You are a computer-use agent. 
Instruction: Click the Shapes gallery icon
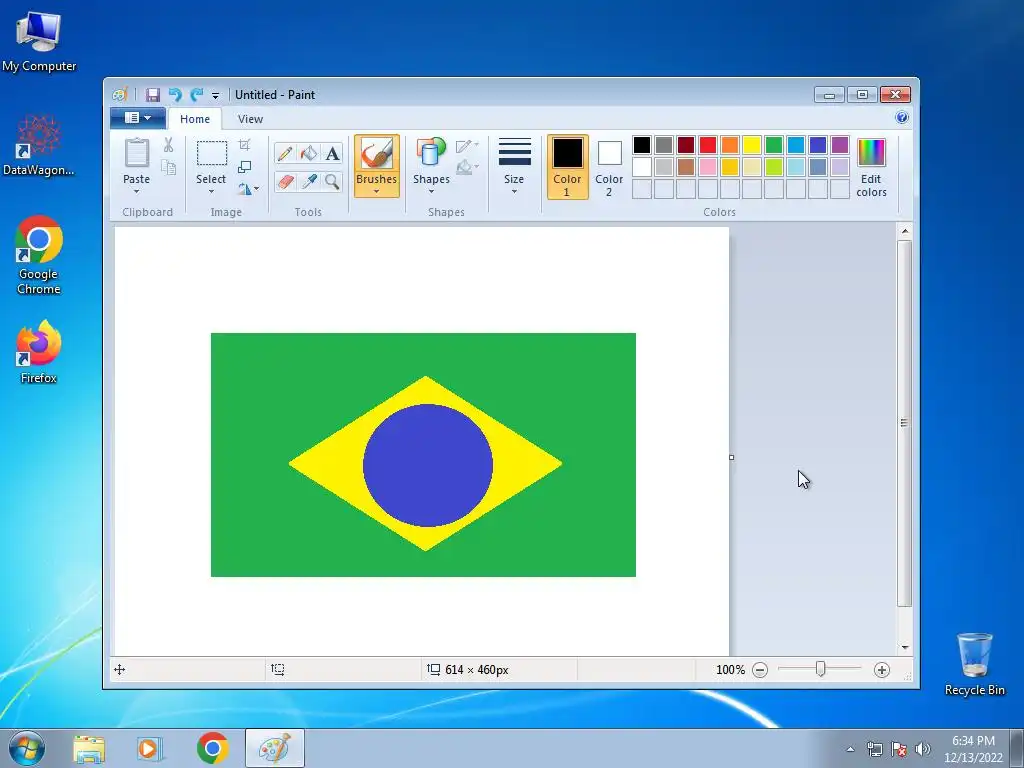point(431,152)
